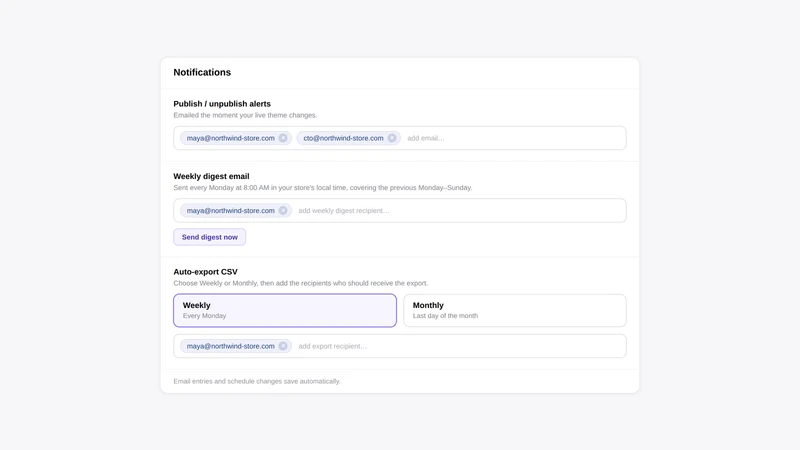Viewport: 800px width, 450px height.
Task: Remove maya@northwind-store.com from weekly digest
Action: 283,211
